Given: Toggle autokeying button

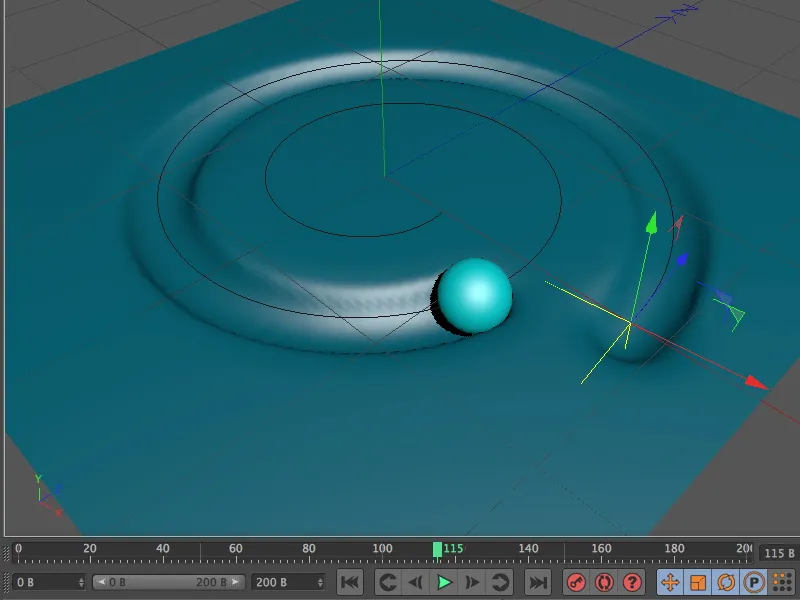Looking at the screenshot, I should [x=604, y=582].
